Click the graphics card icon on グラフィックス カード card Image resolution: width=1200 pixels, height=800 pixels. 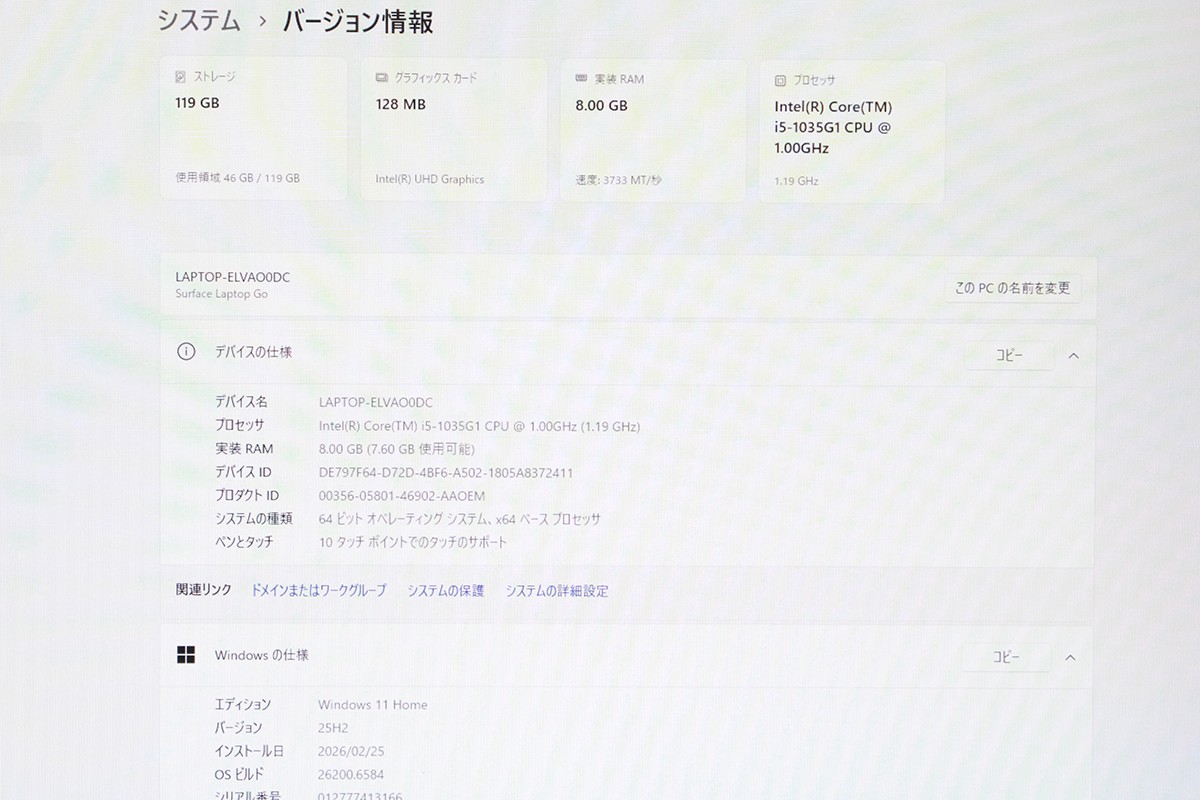click(x=380, y=76)
